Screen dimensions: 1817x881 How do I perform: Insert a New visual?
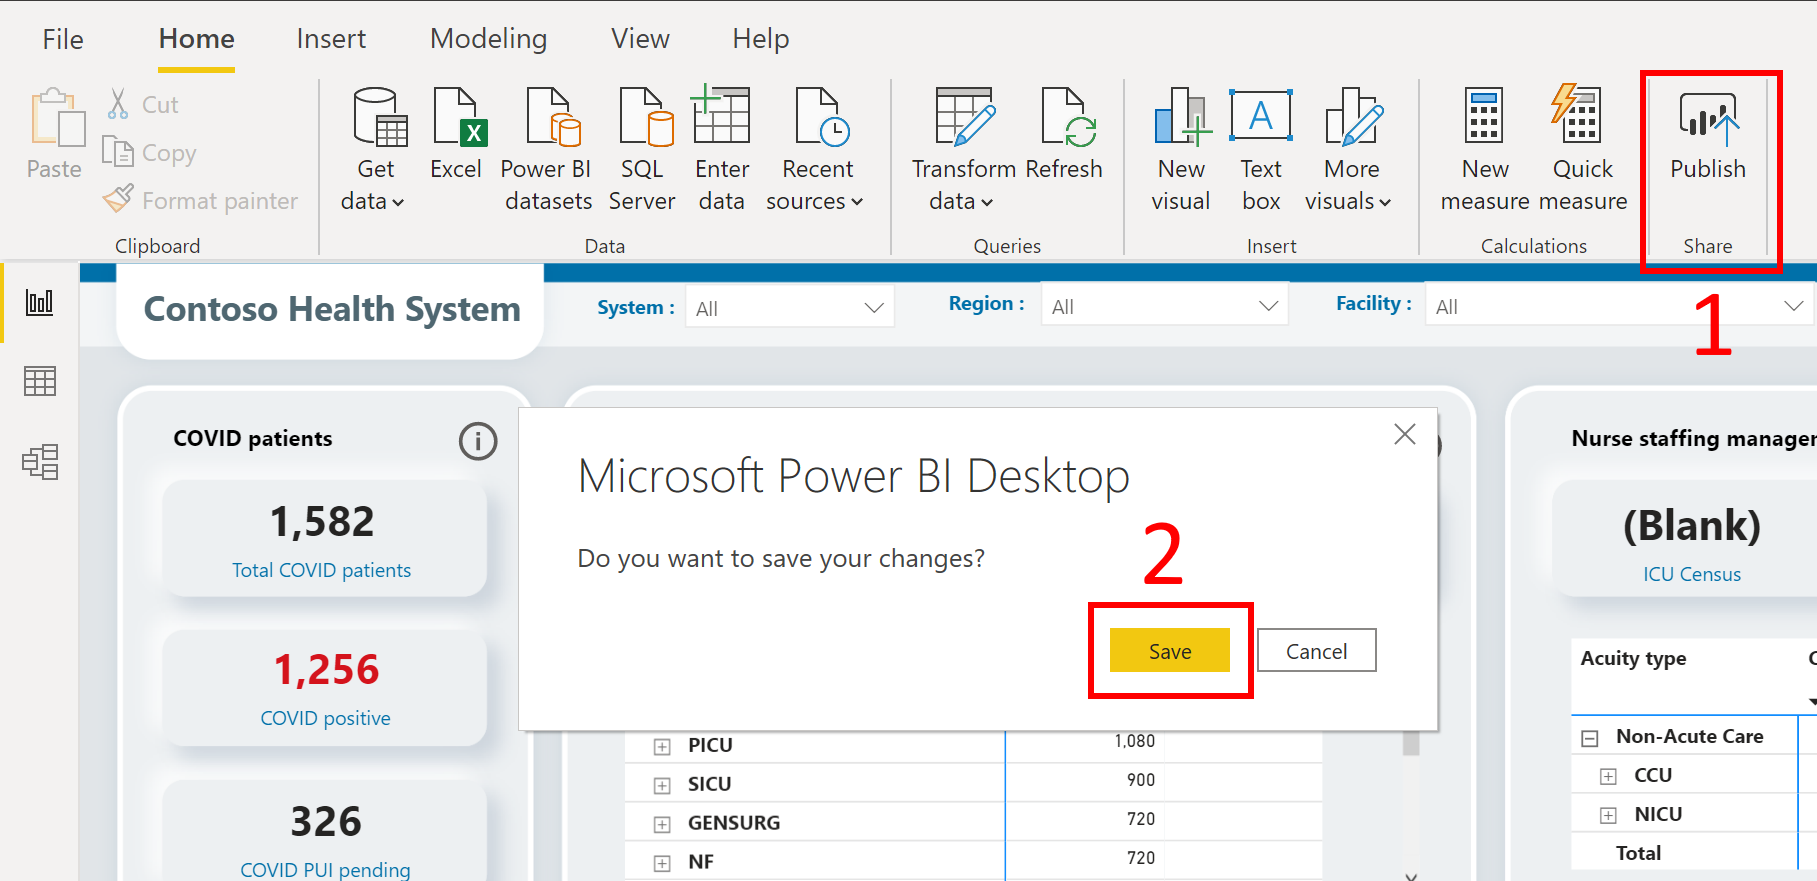[1182, 150]
